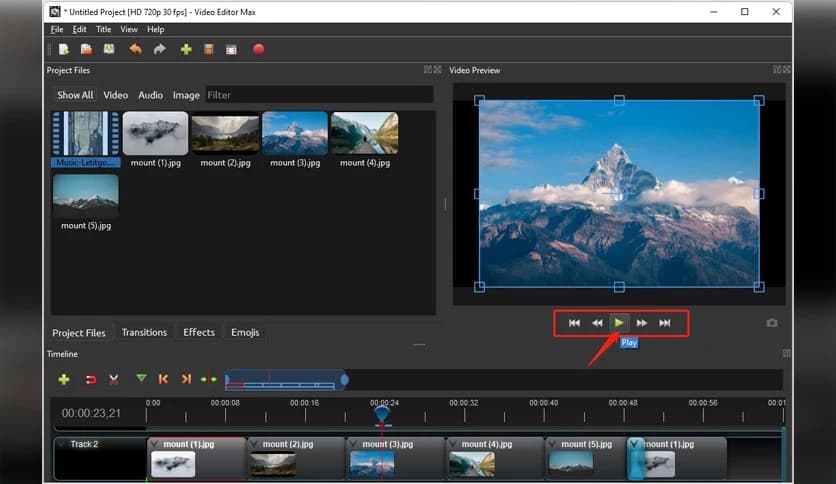Click the green Play button
This screenshot has height=484, width=836.
coord(619,322)
